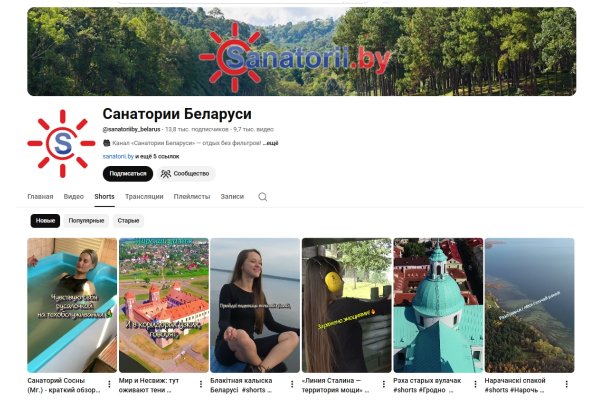This screenshot has height=400, width=600.
Task: Switch to the Видео tab
Action: 73,197
